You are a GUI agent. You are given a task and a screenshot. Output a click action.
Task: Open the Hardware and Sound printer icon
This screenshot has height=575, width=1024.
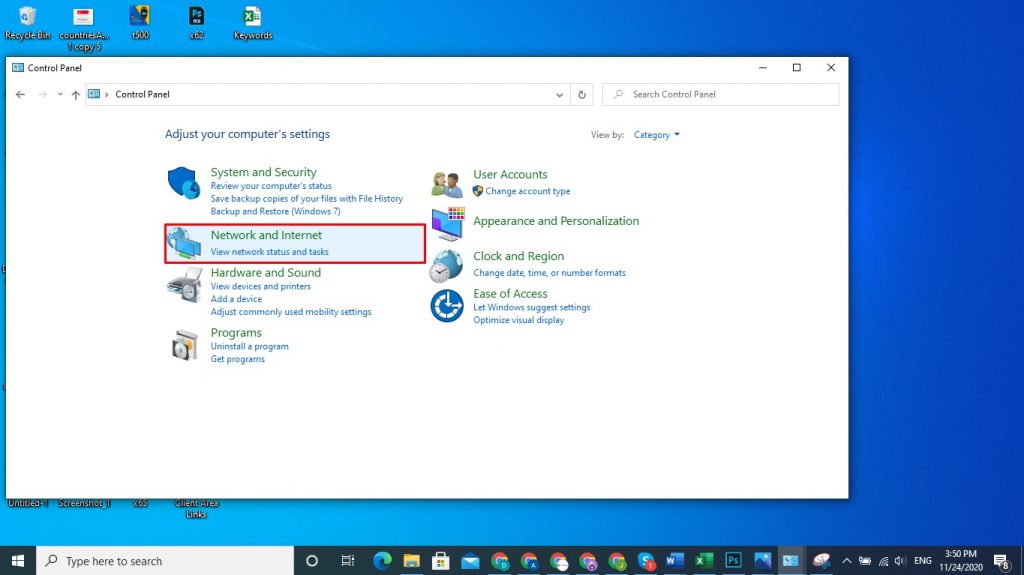coord(184,286)
